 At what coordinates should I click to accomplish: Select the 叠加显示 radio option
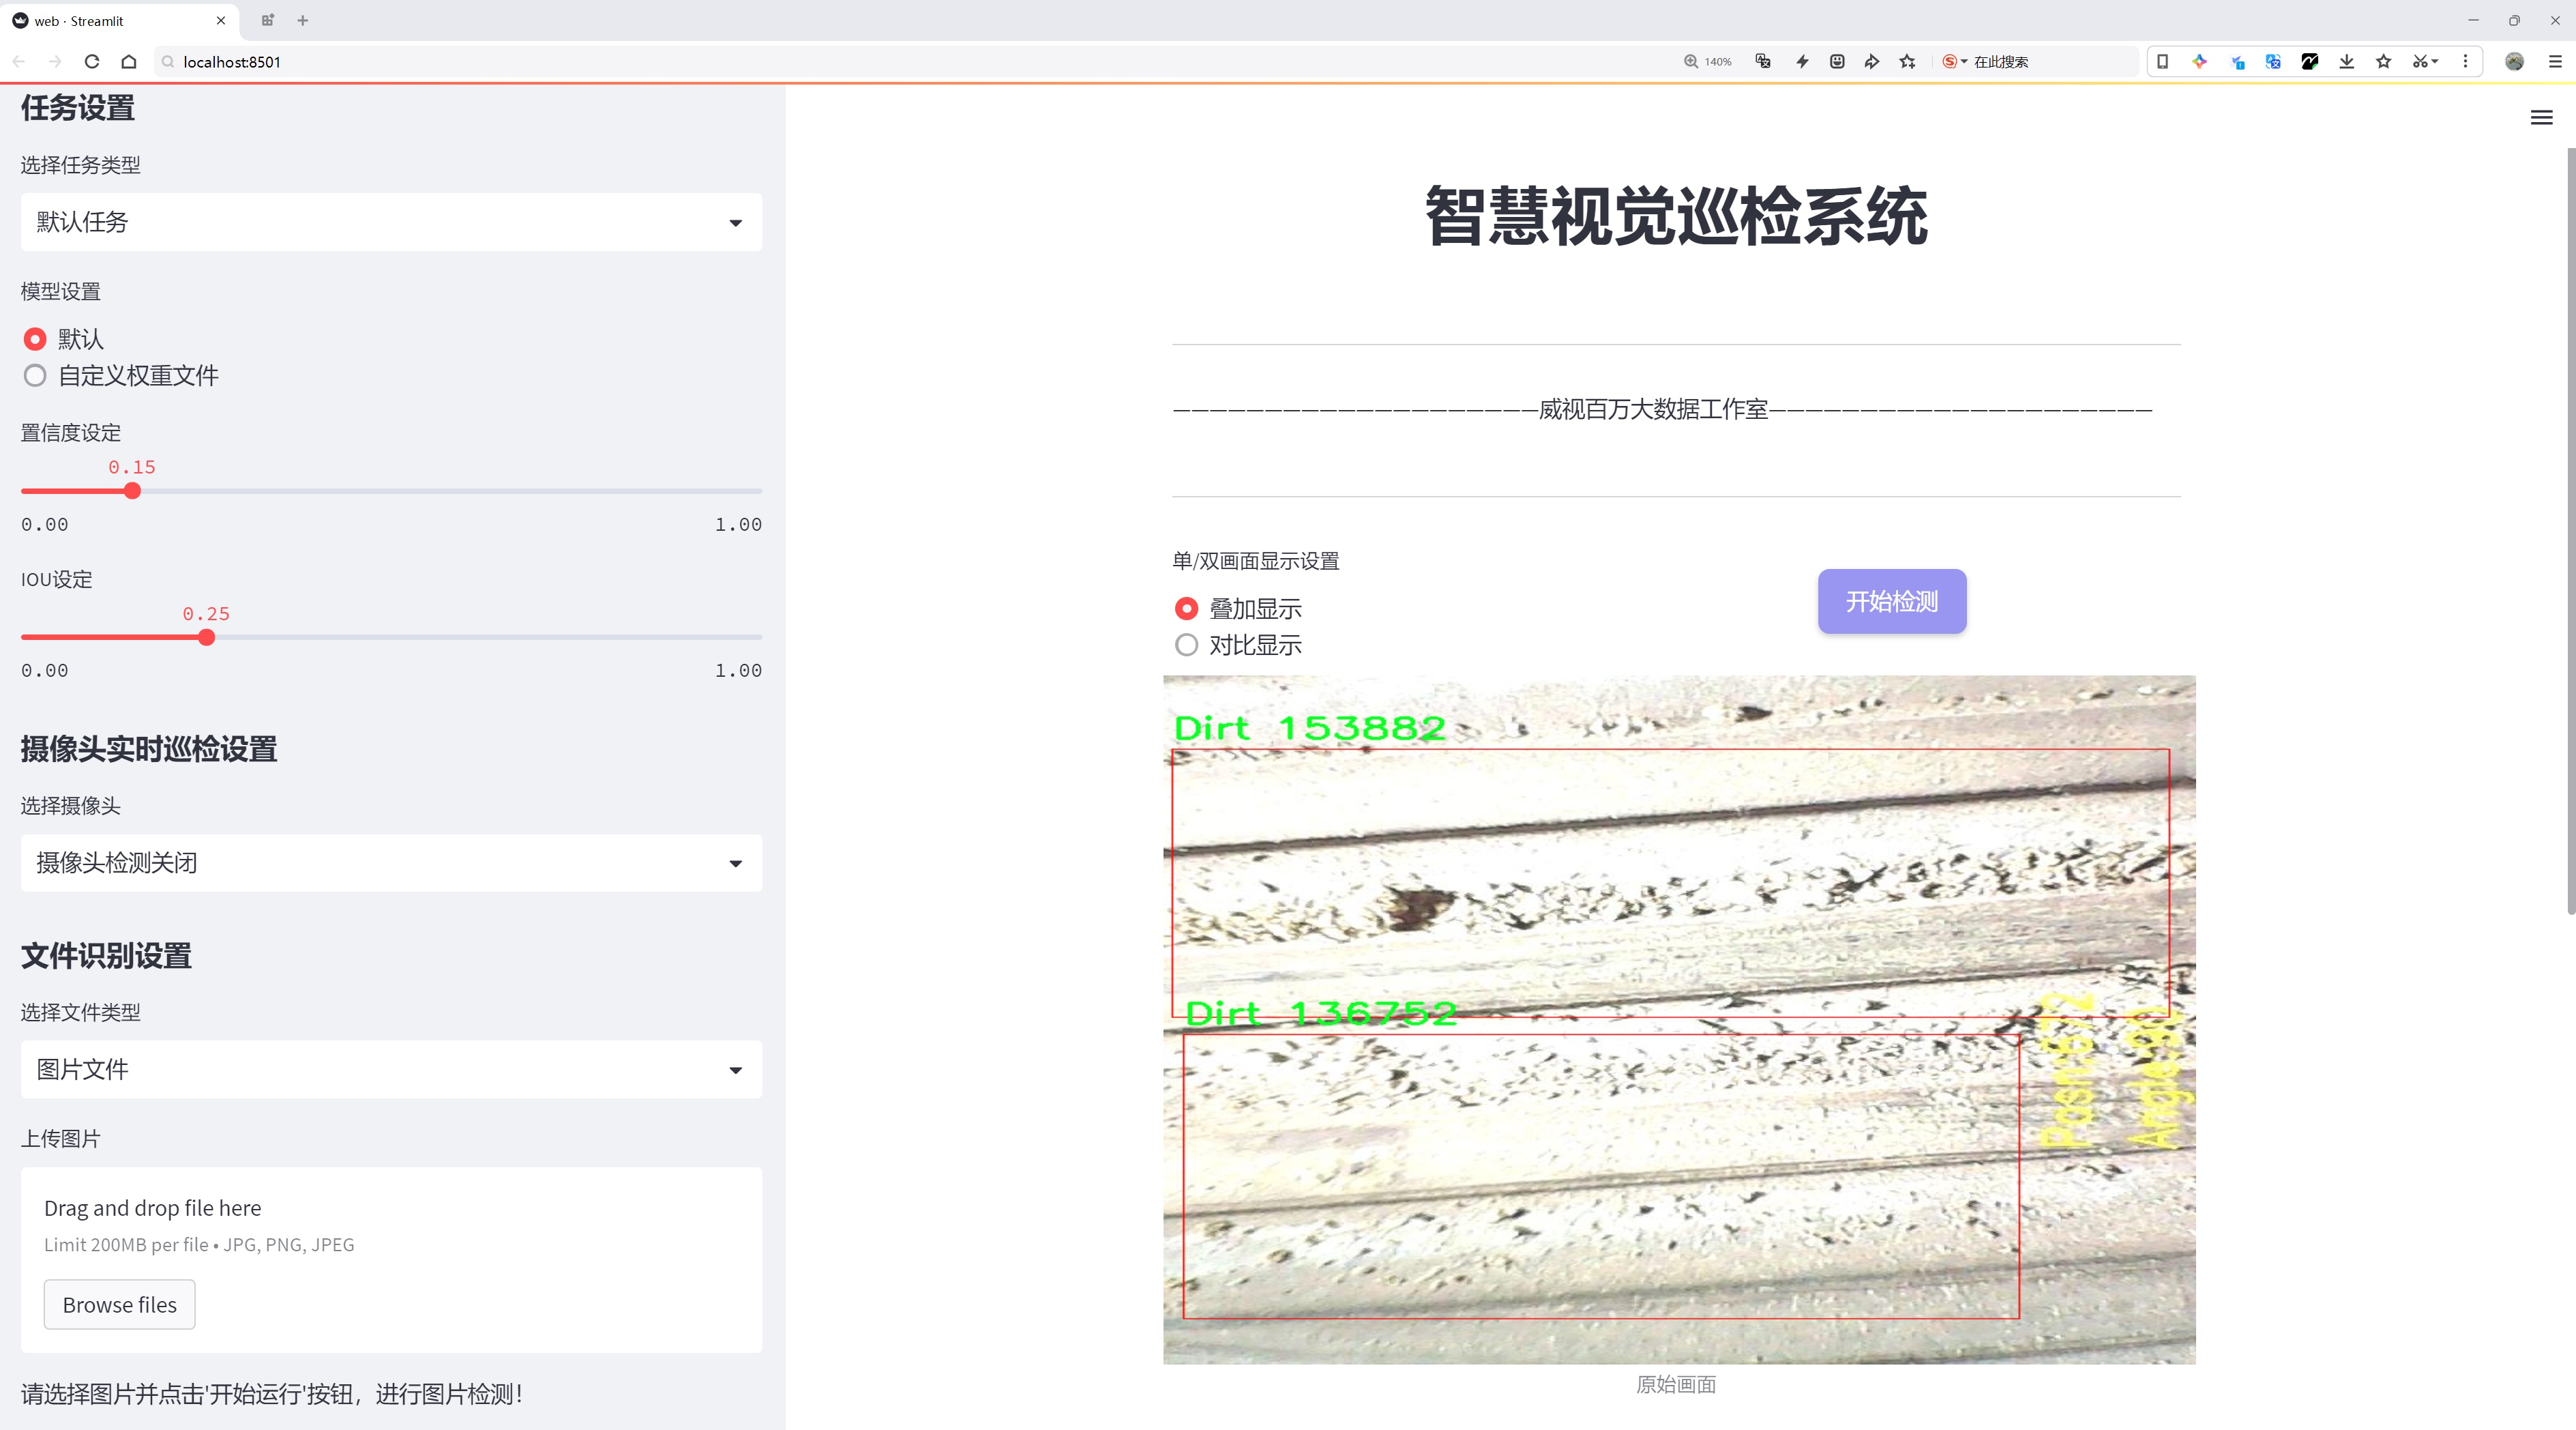click(x=1186, y=609)
